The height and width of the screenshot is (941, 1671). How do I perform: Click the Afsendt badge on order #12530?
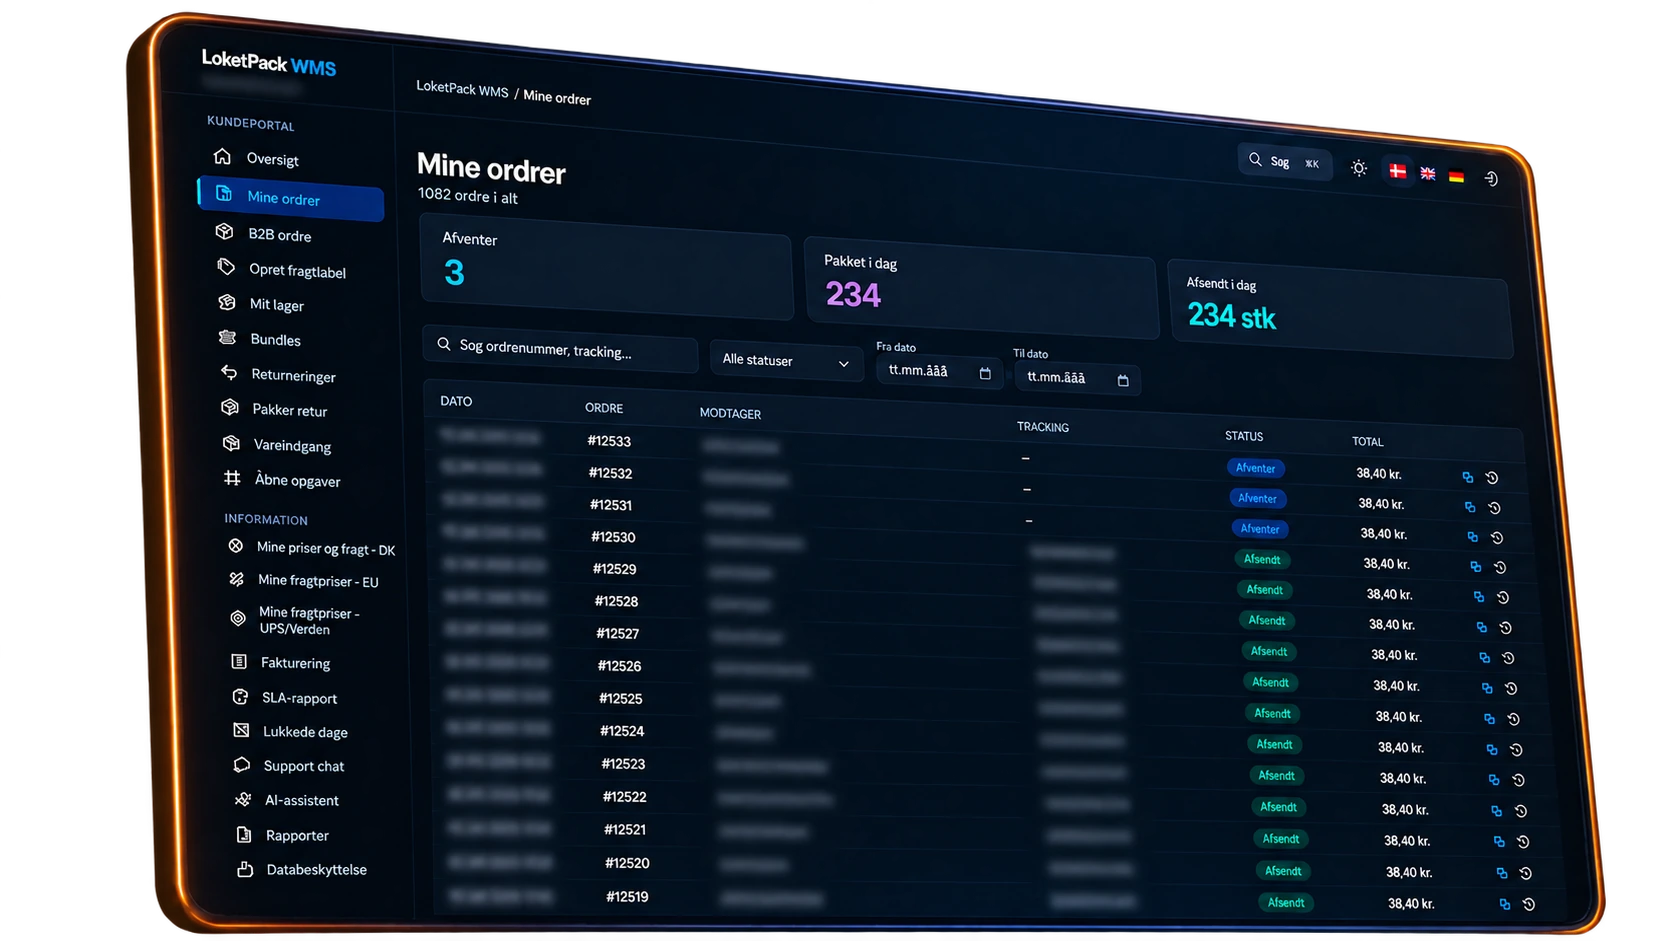tap(1262, 559)
